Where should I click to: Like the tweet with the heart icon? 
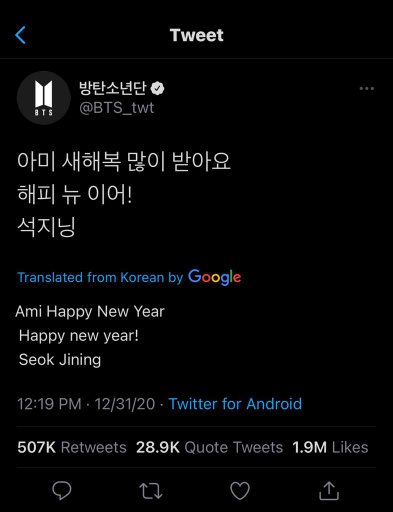(240, 491)
